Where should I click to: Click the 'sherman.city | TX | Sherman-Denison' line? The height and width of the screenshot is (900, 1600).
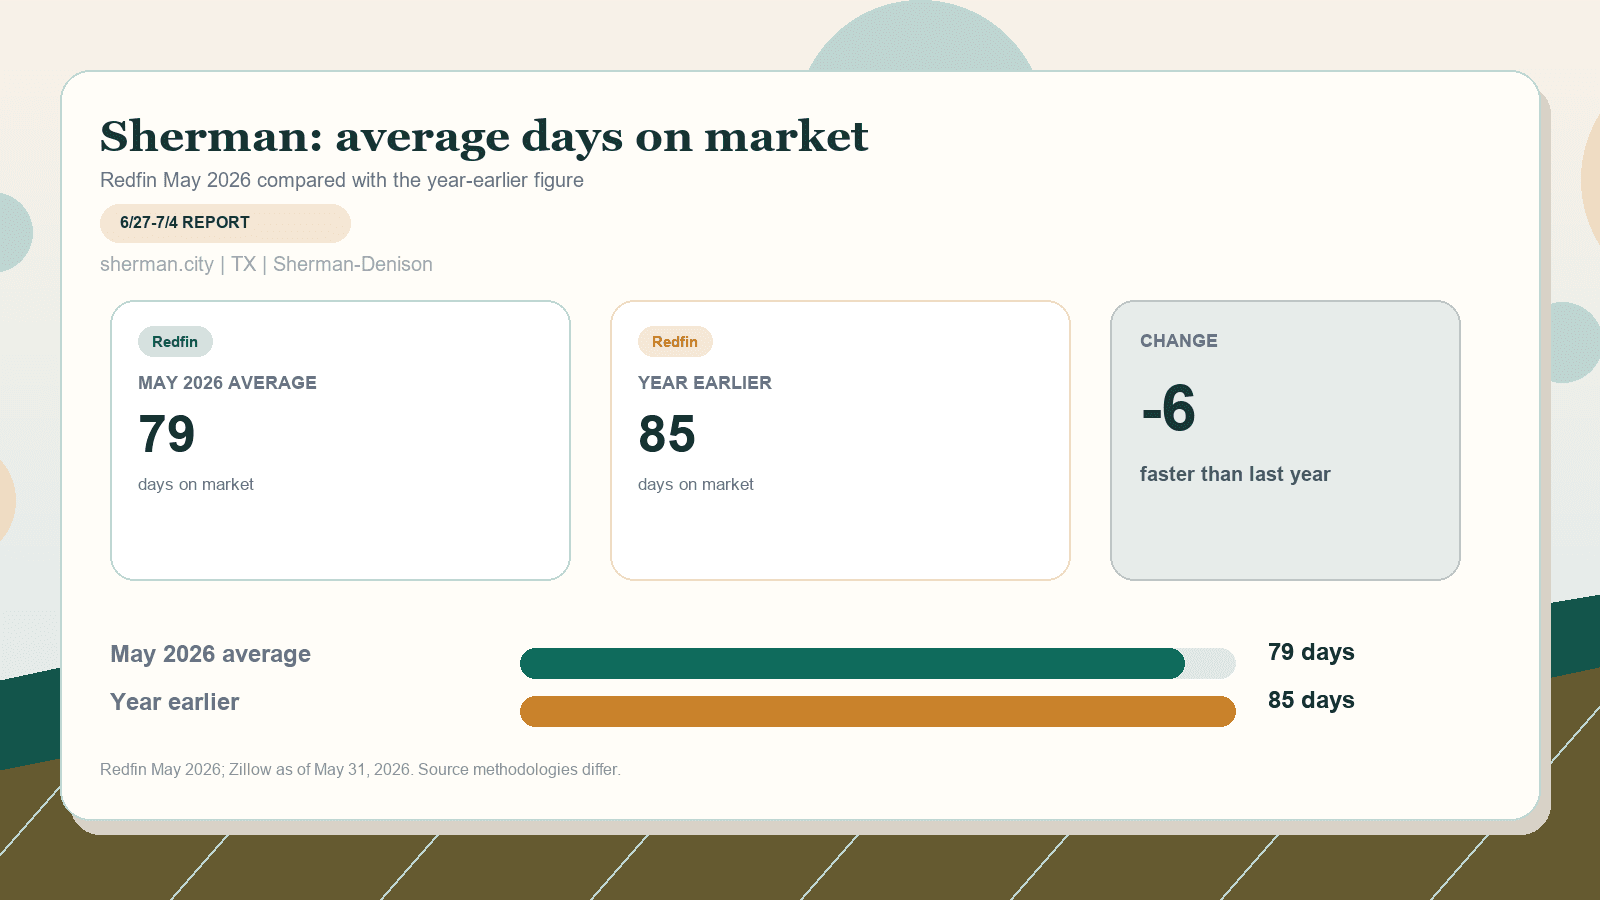pos(266,264)
